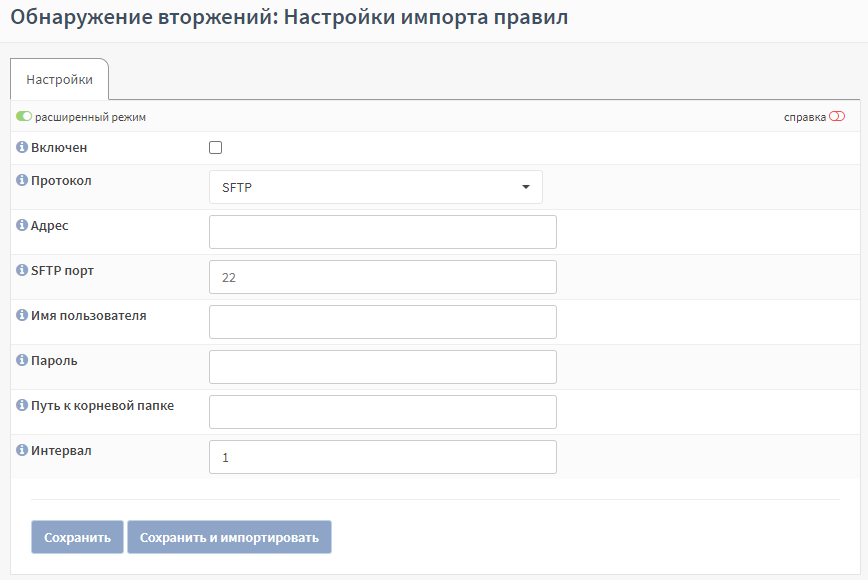Click info icon beside Интервал
This screenshot has height=580, width=868.
22,450
